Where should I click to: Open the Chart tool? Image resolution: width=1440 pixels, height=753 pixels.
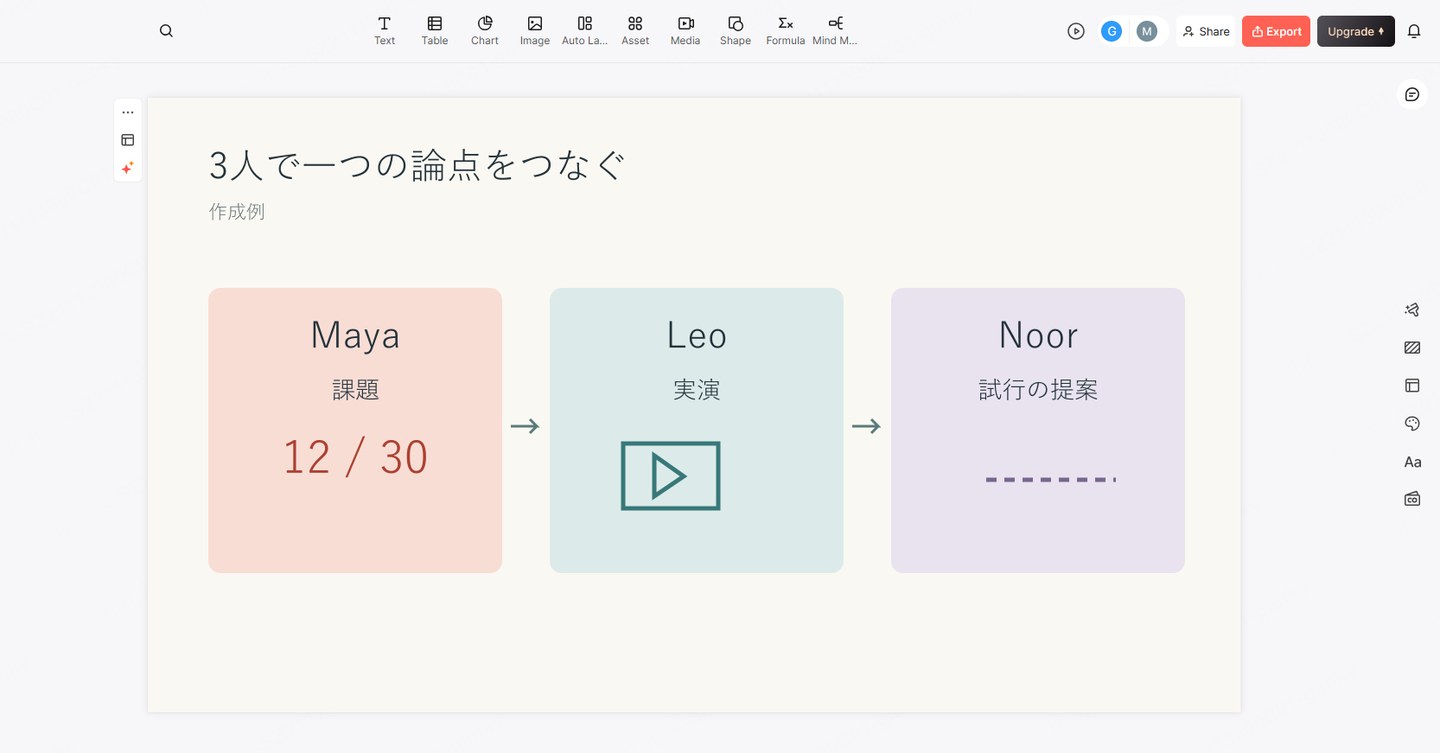click(x=485, y=31)
